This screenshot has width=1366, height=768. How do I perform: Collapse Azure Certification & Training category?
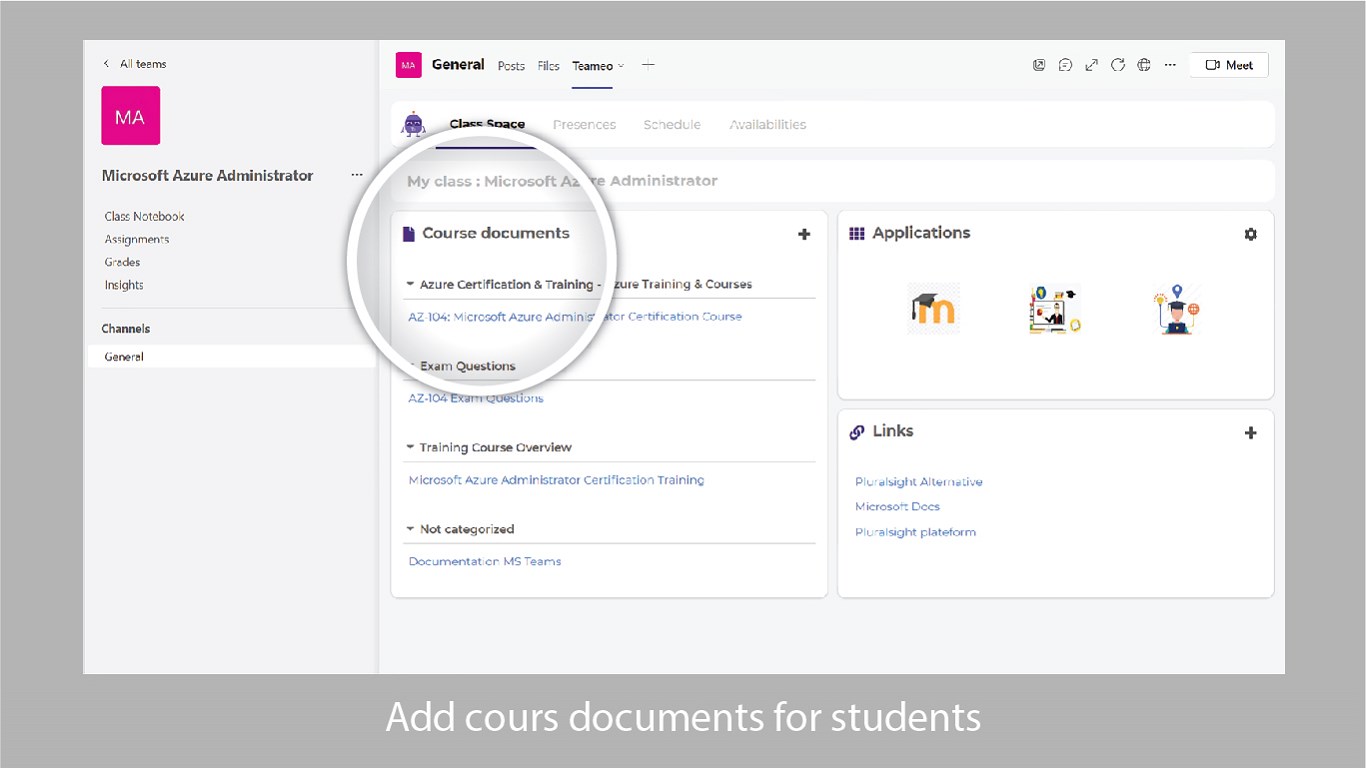410,284
